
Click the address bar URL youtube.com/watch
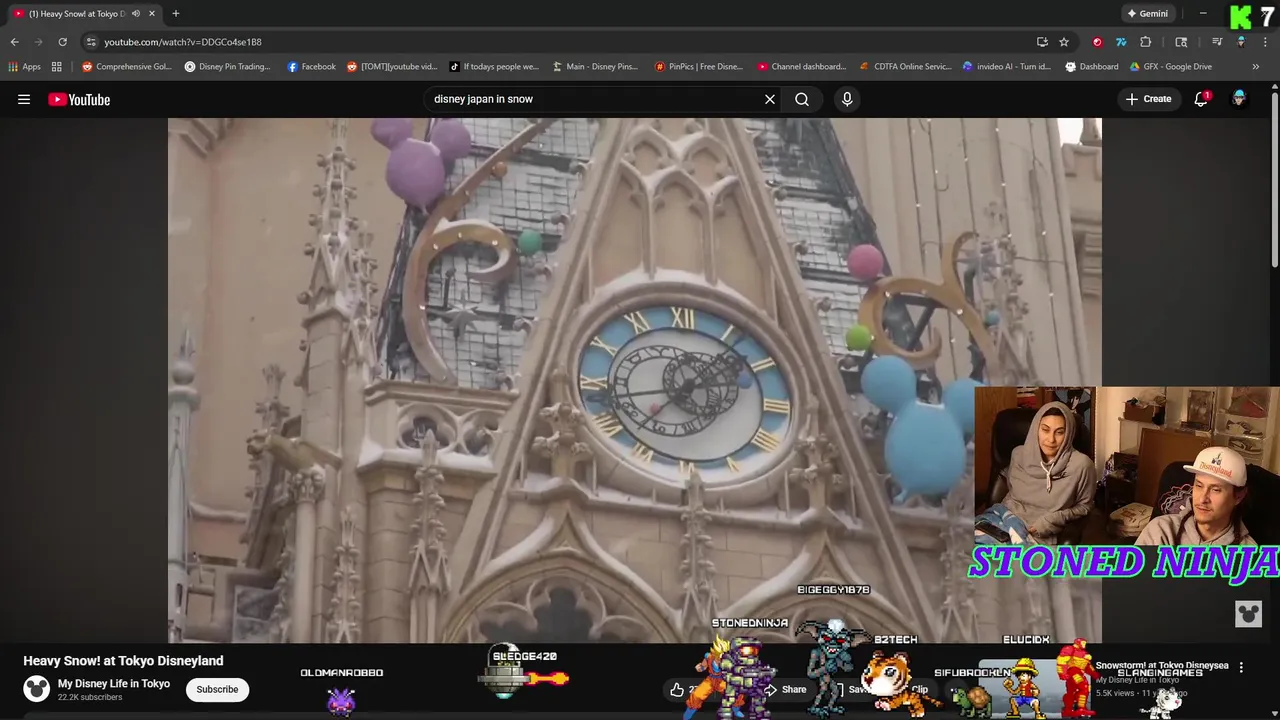[x=183, y=42]
